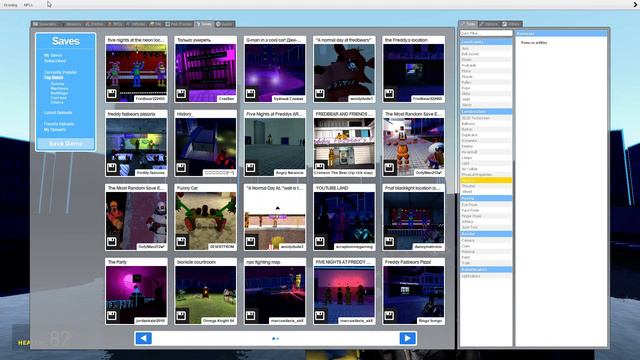This screenshot has width=640, height=360.
Task: Go to next page with right arrow
Action: (x=407, y=338)
